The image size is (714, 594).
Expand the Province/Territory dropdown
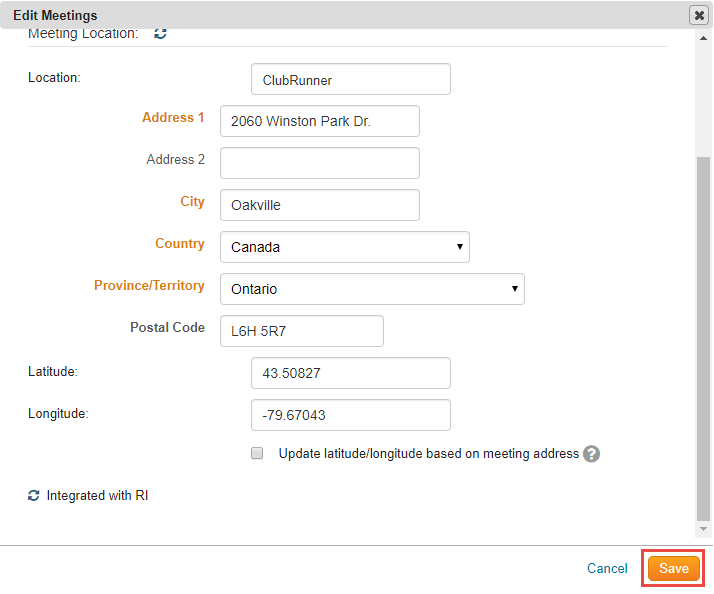click(371, 289)
